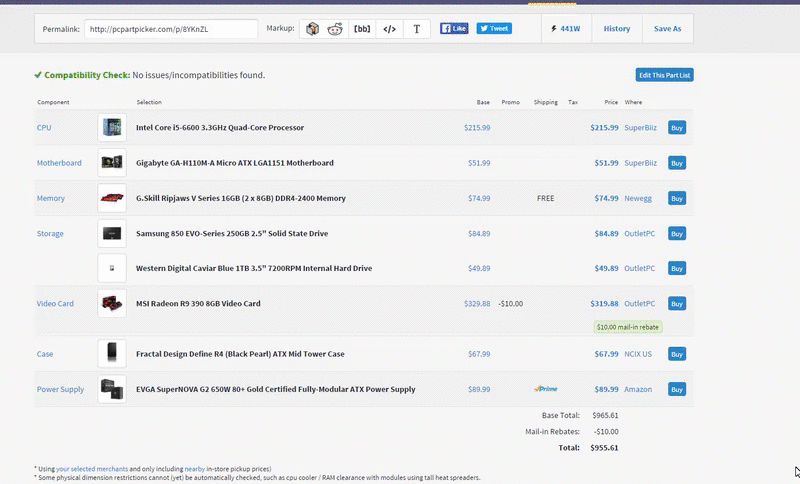The image size is (800, 484).
Task: Click the $955.61 total amount
Action: click(x=604, y=448)
